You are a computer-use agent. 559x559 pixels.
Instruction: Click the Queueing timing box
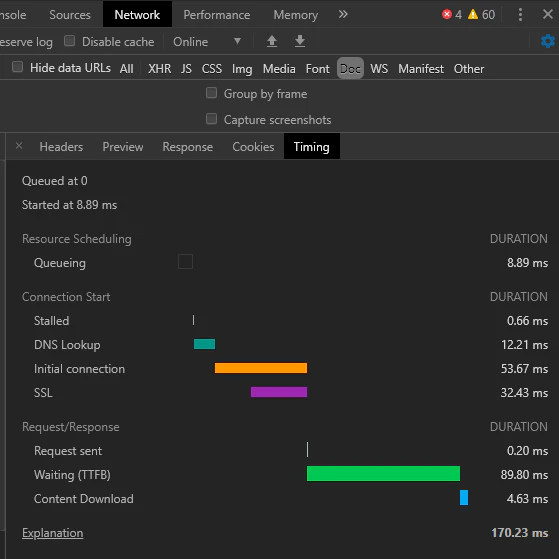[185, 261]
